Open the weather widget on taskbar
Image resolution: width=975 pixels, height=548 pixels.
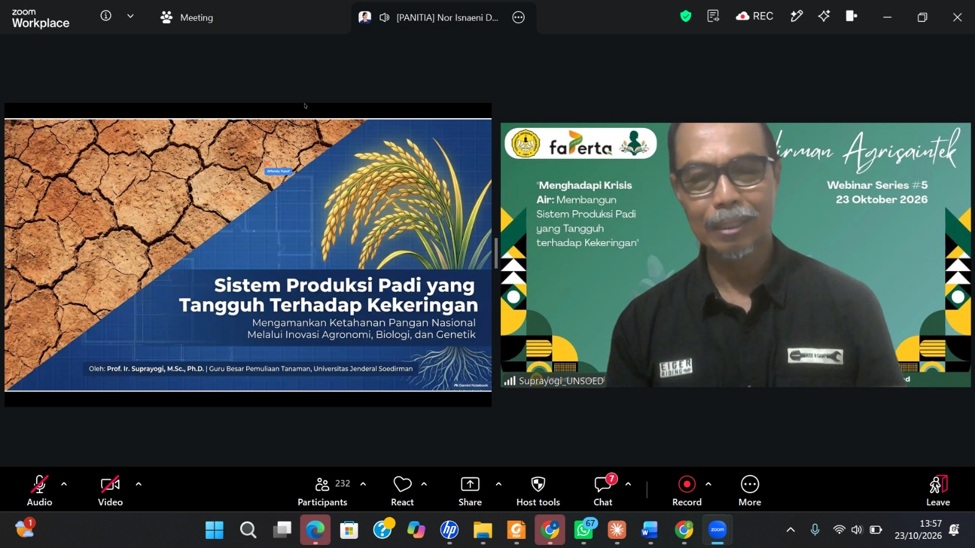[x=25, y=529]
